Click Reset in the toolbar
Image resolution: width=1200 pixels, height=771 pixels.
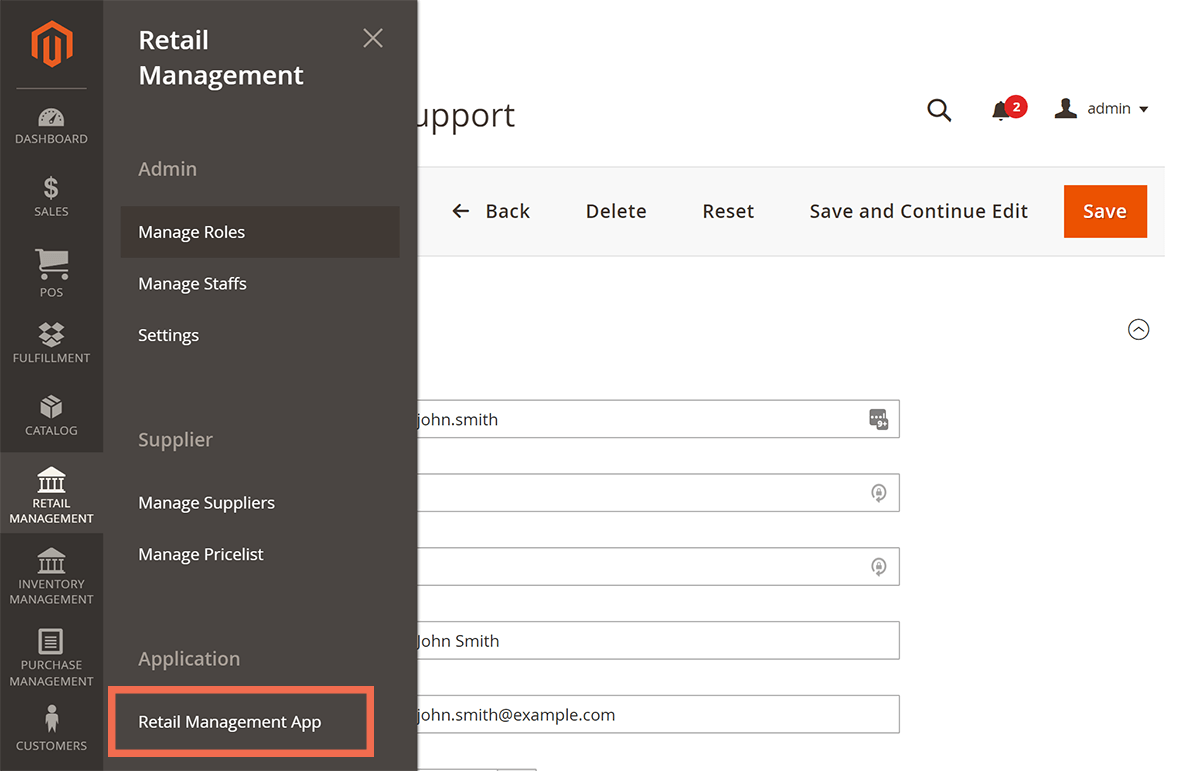pyautogui.click(x=728, y=211)
